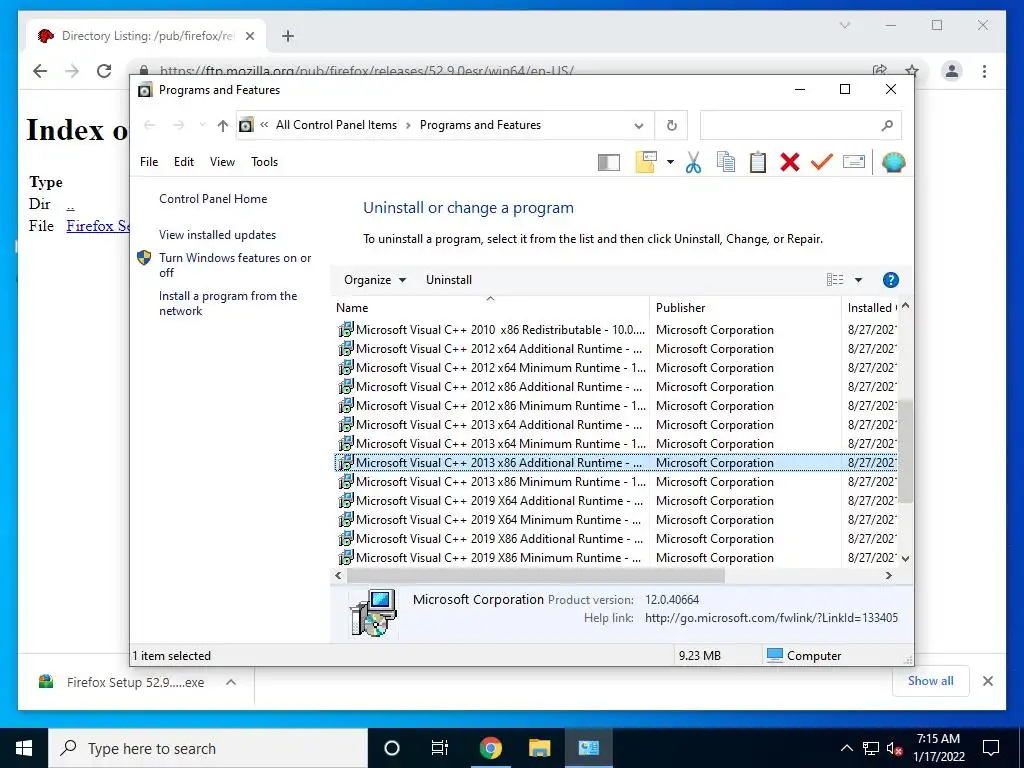Screen dimensions: 1024x768
Task: Open the Windows Start menu
Action: coord(24,748)
